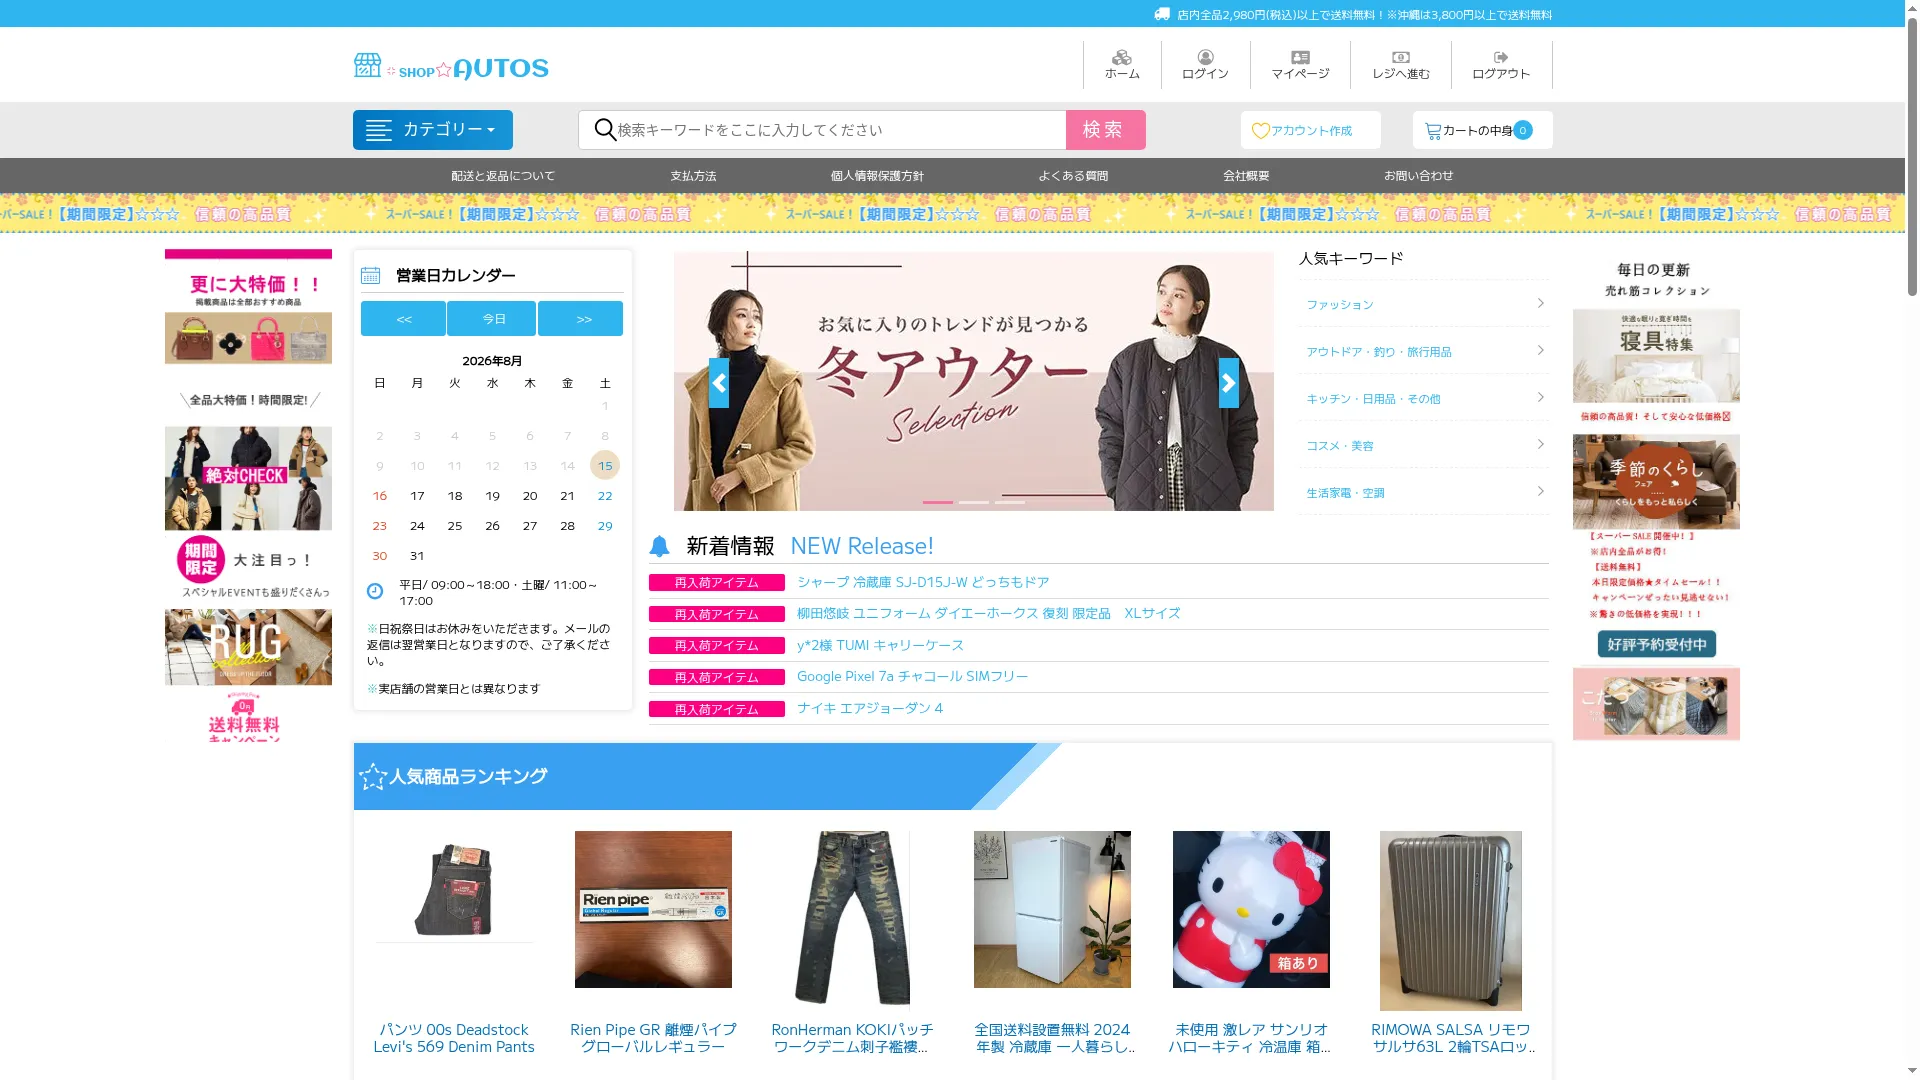Expand the 生活家電・空調 keyword row
The height and width of the screenshot is (1080, 1920).
point(1424,492)
